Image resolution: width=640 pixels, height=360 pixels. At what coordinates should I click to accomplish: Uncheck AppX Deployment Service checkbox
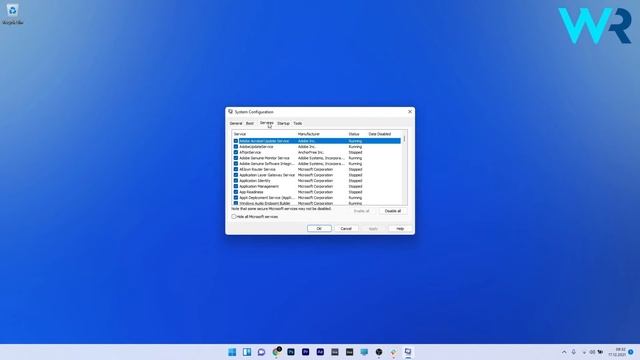click(x=236, y=198)
